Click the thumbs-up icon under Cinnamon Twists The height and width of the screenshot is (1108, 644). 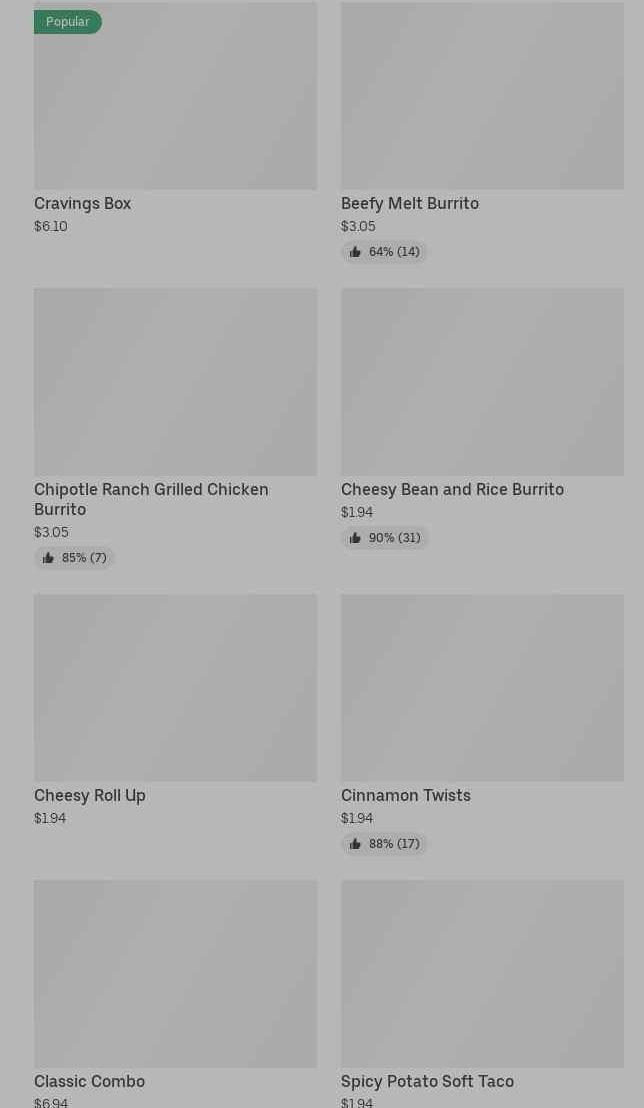tap(355, 844)
